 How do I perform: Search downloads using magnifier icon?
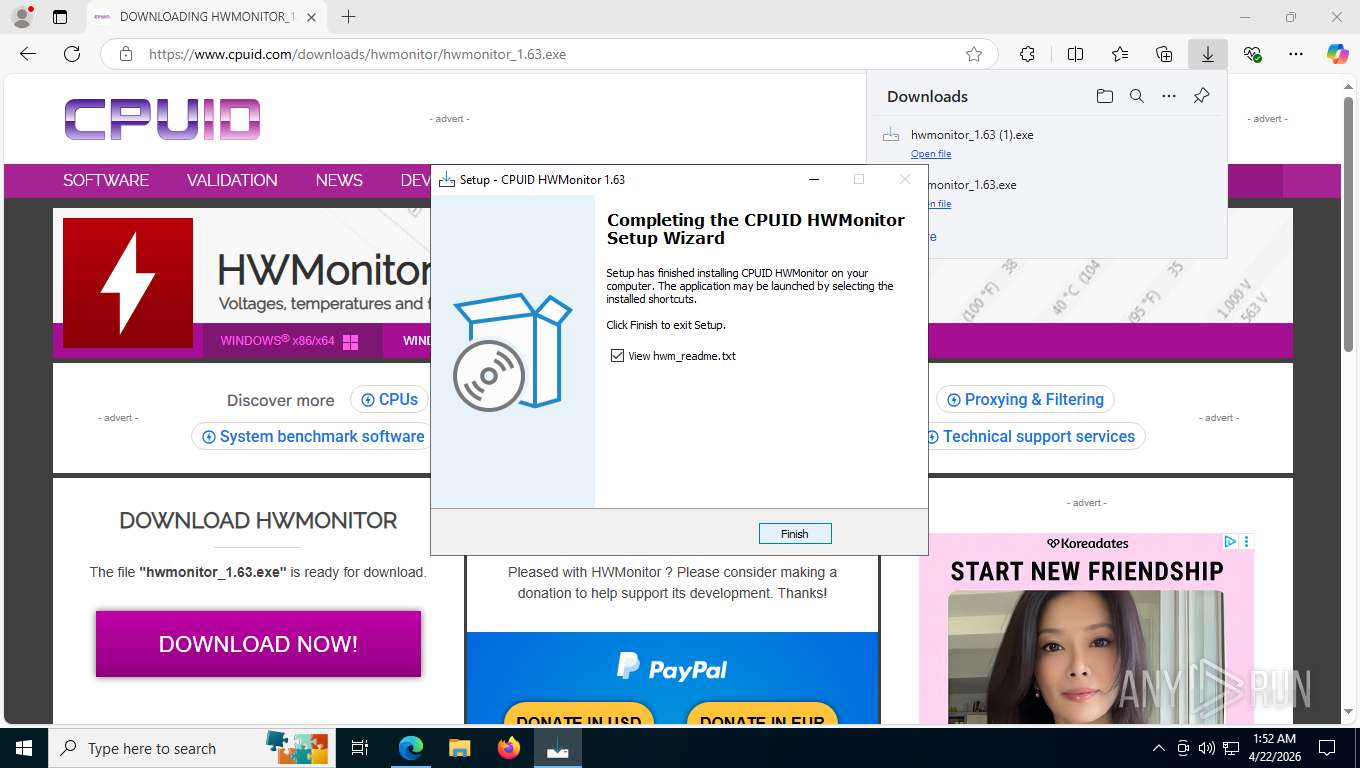point(1137,96)
